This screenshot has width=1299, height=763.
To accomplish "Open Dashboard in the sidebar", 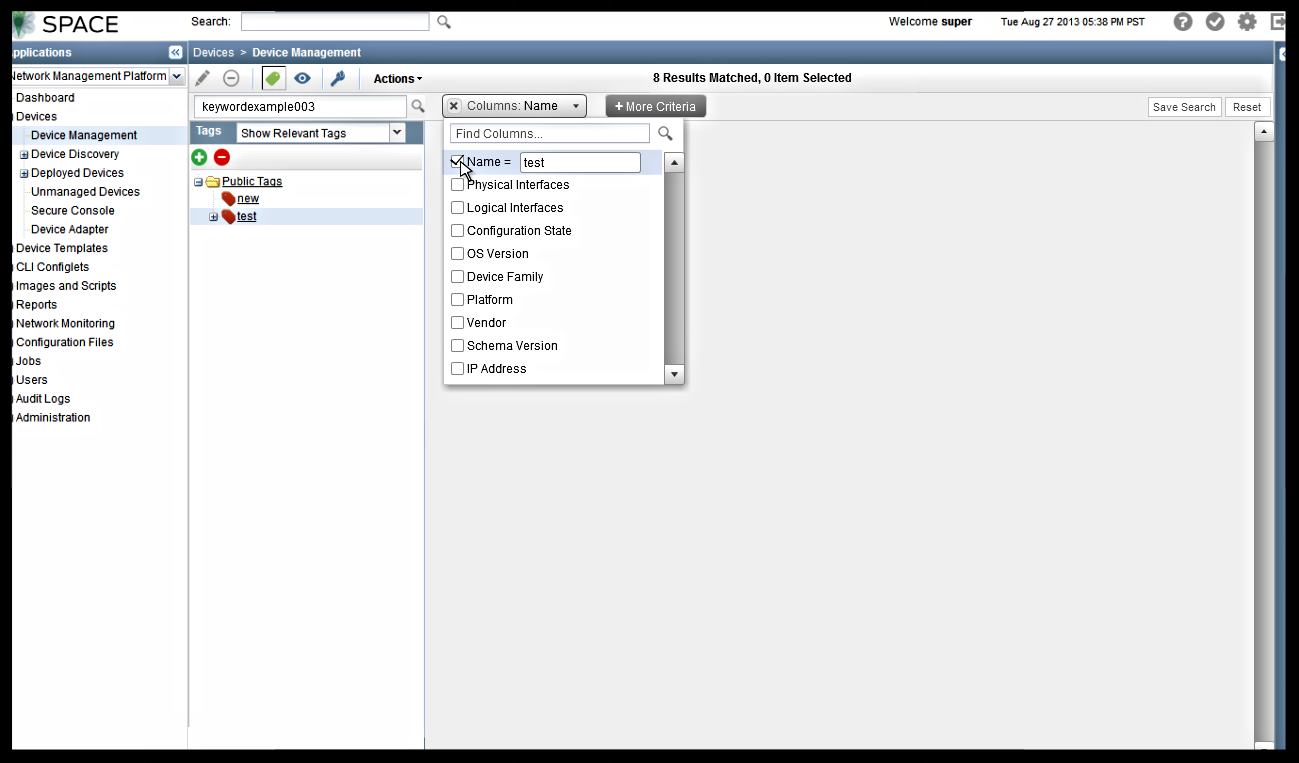I will pyautogui.click(x=45, y=98).
